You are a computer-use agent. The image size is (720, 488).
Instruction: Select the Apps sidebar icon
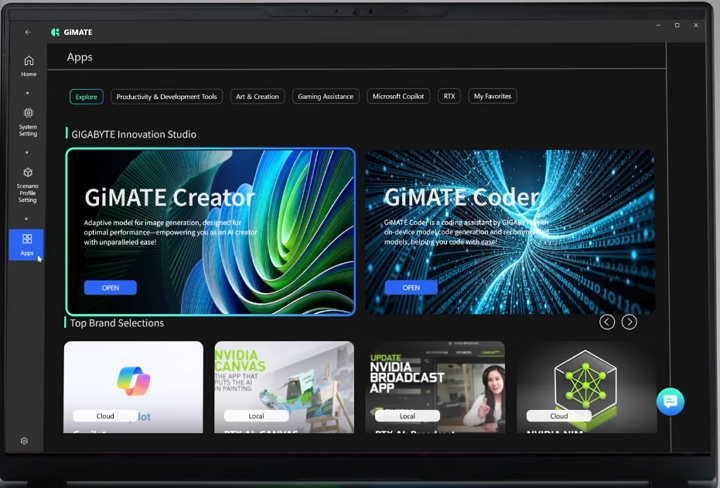tap(27, 244)
